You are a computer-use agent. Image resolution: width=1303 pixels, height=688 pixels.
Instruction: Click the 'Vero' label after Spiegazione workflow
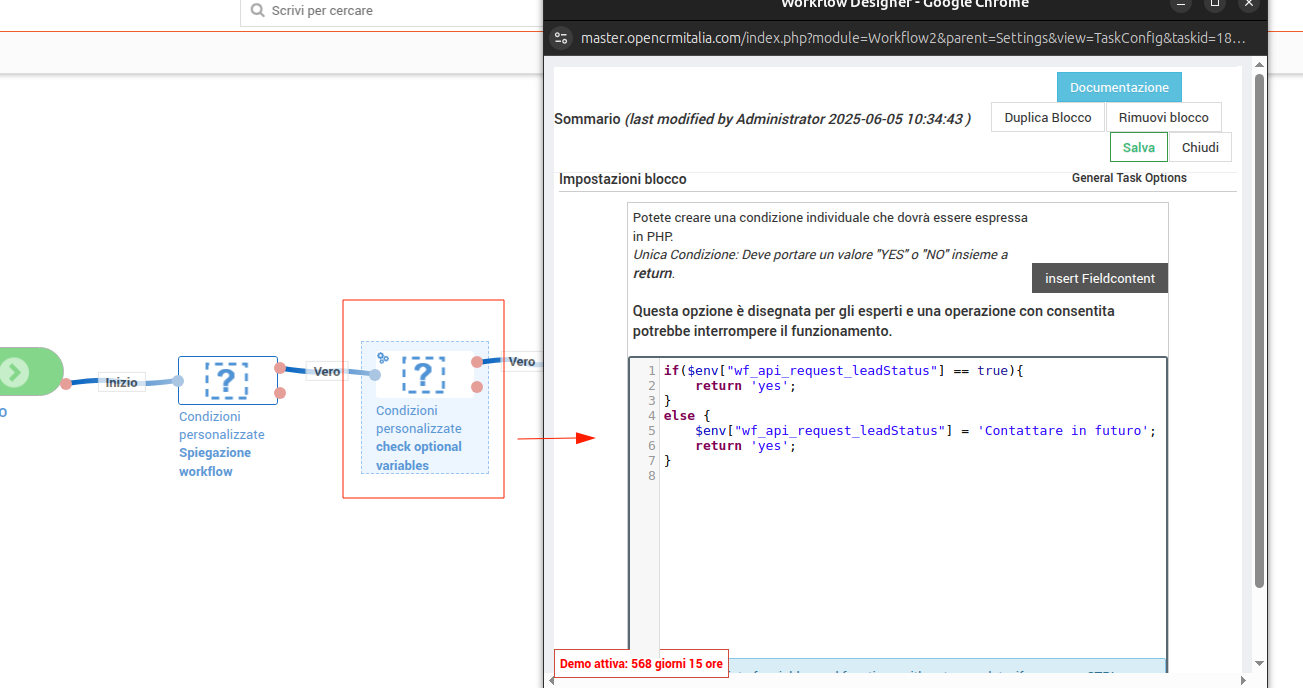tap(327, 371)
